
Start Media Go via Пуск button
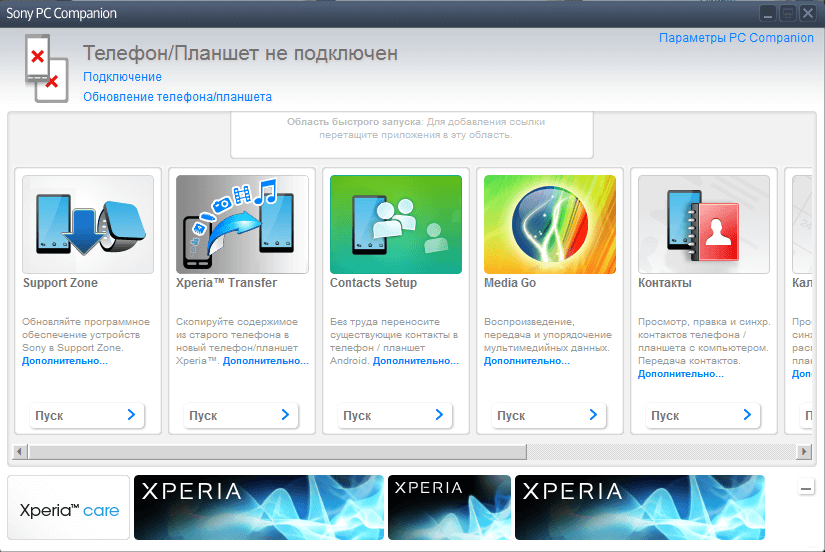click(x=549, y=415)
